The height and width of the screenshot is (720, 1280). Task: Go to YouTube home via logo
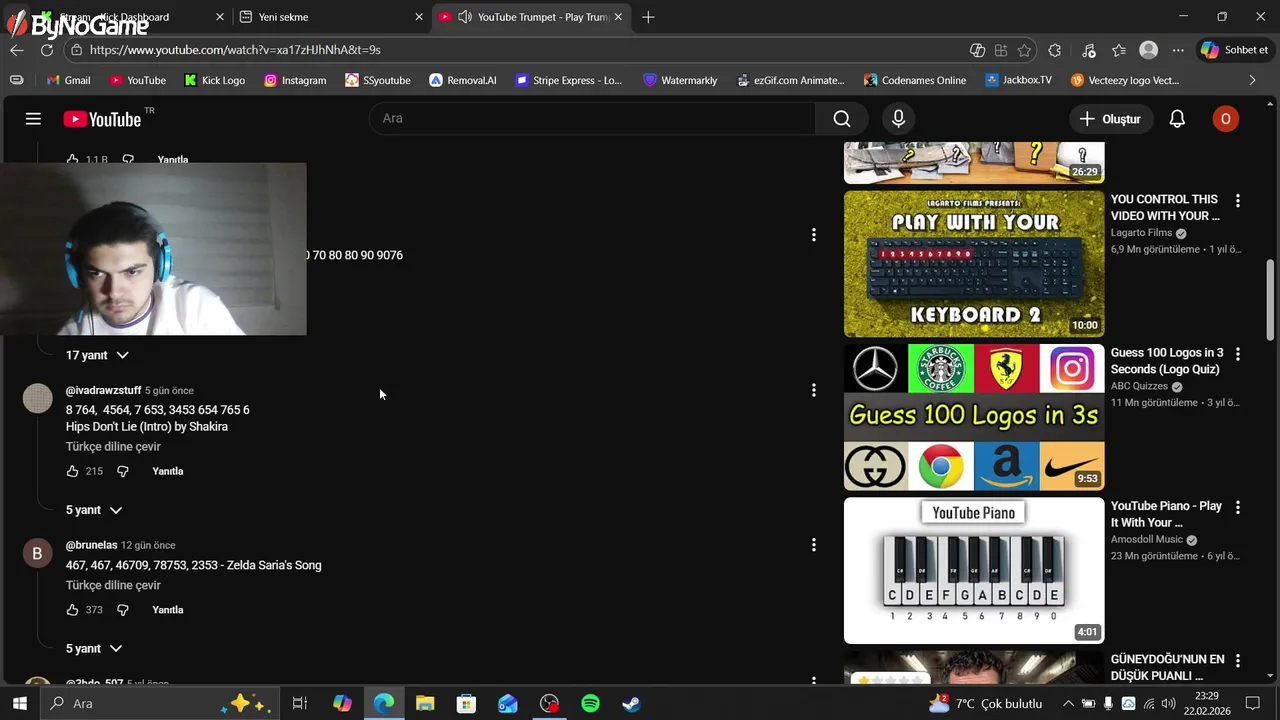[x=102, y=119]
